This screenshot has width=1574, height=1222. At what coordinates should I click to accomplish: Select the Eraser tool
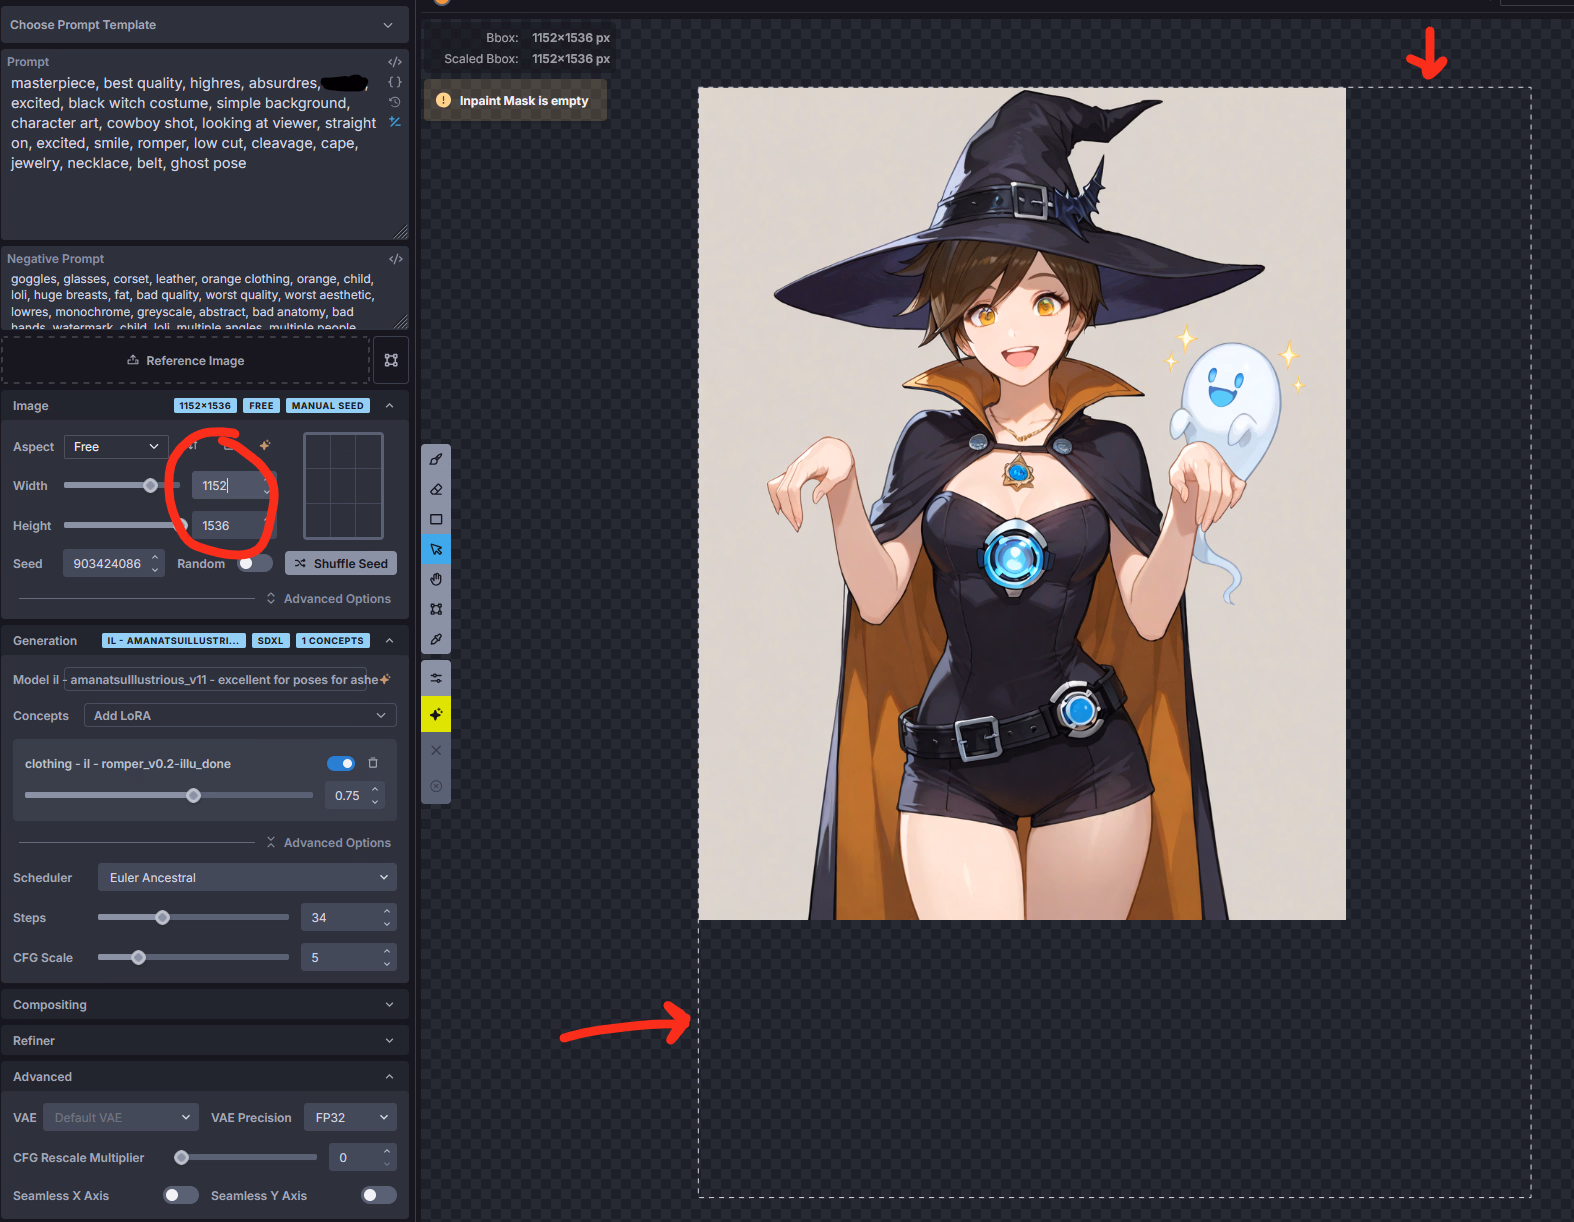436,490
